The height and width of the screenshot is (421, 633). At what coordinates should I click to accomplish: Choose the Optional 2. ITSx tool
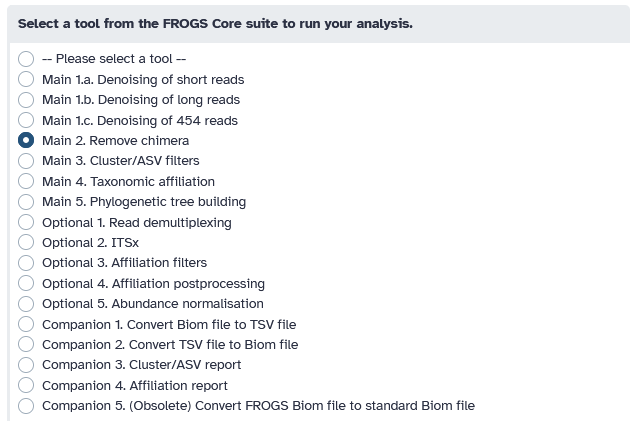click(x=26, y=242)
